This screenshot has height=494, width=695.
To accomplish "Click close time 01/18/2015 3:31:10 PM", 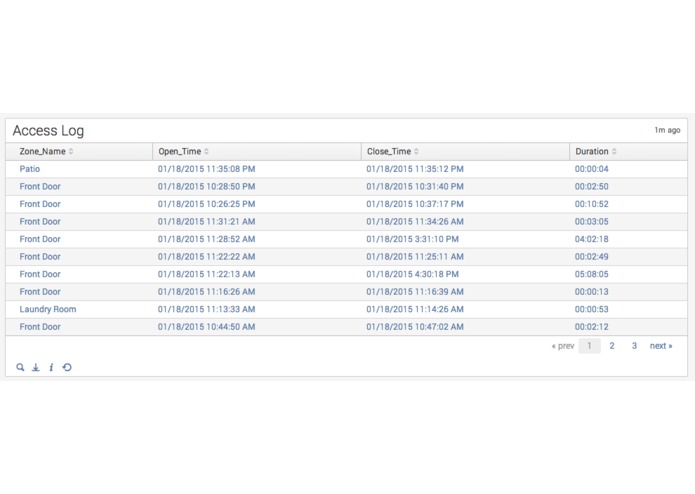I will pyautogui.click(x=413, y=239).
